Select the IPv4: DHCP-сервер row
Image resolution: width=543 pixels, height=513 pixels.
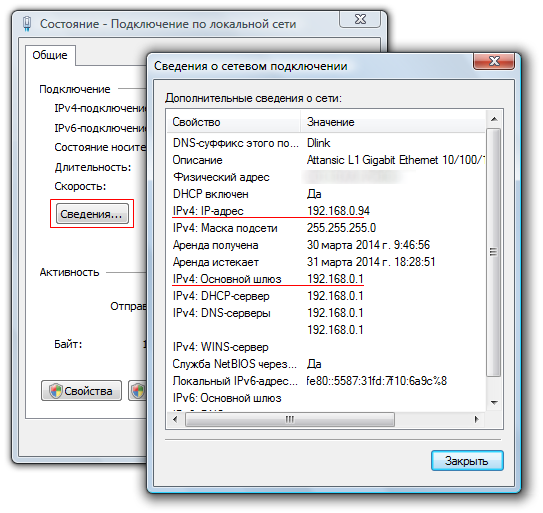pyautogui.click(x=326, y=296)
